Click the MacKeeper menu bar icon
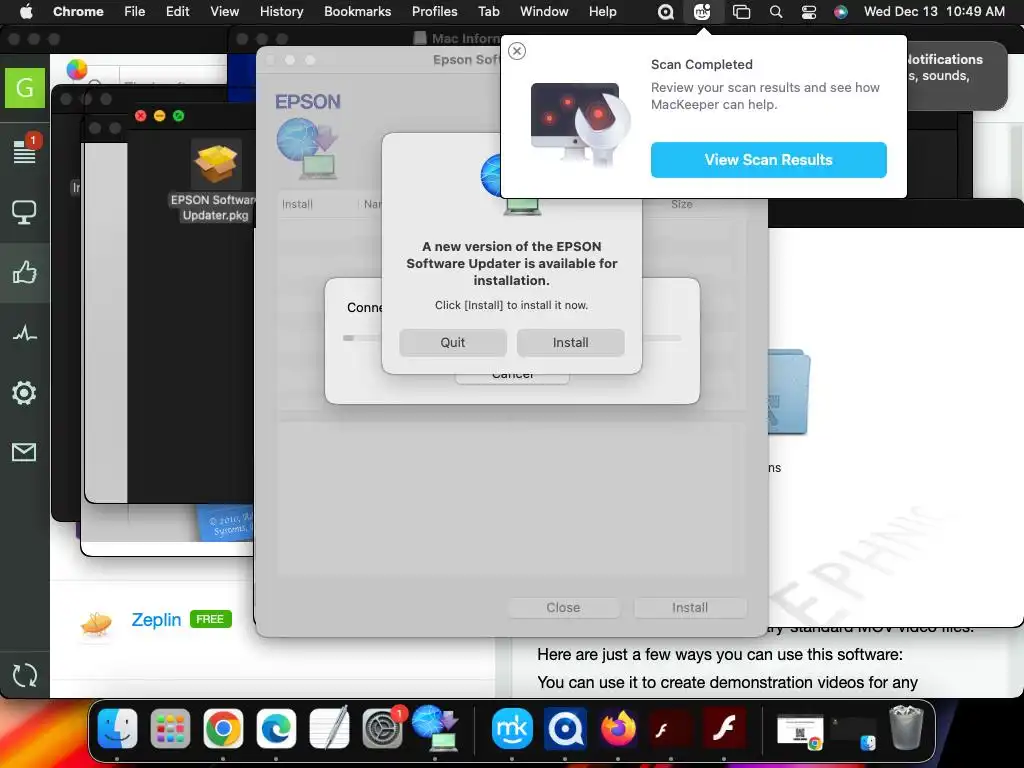The width and height of the screenshot is (1024, 768). coord(702,12)
